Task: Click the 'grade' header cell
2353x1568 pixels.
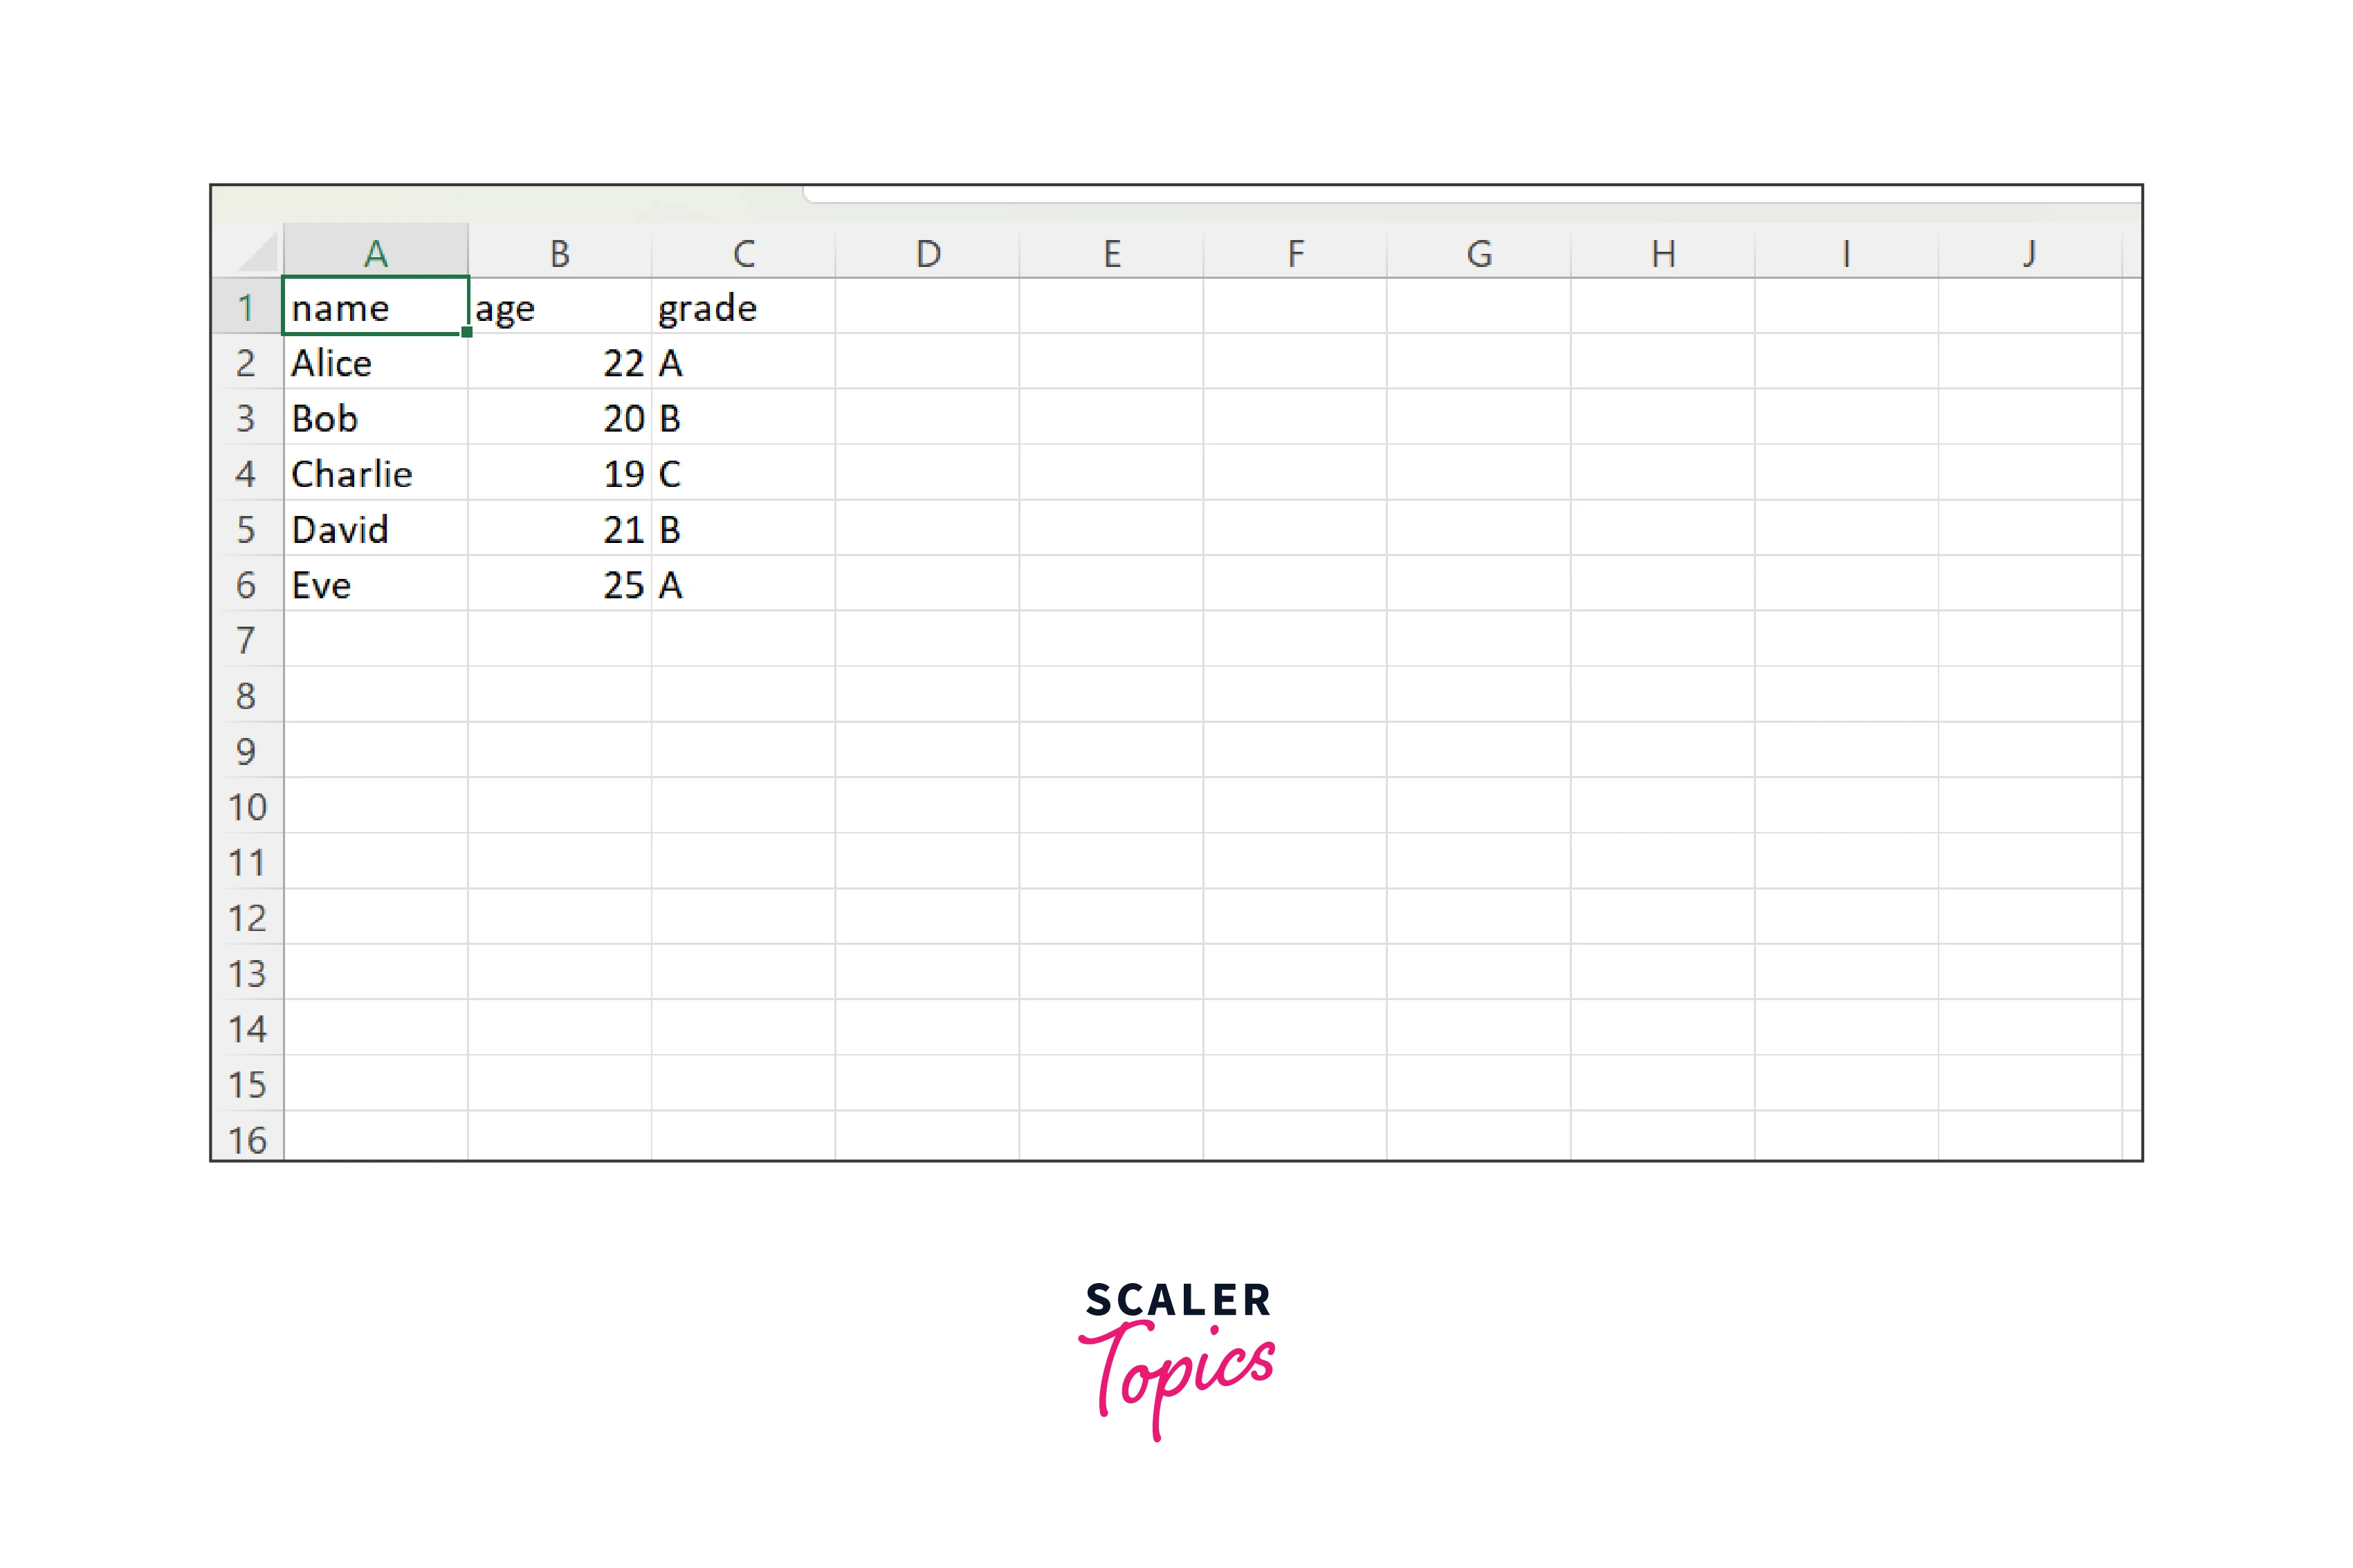Action: 743,307
